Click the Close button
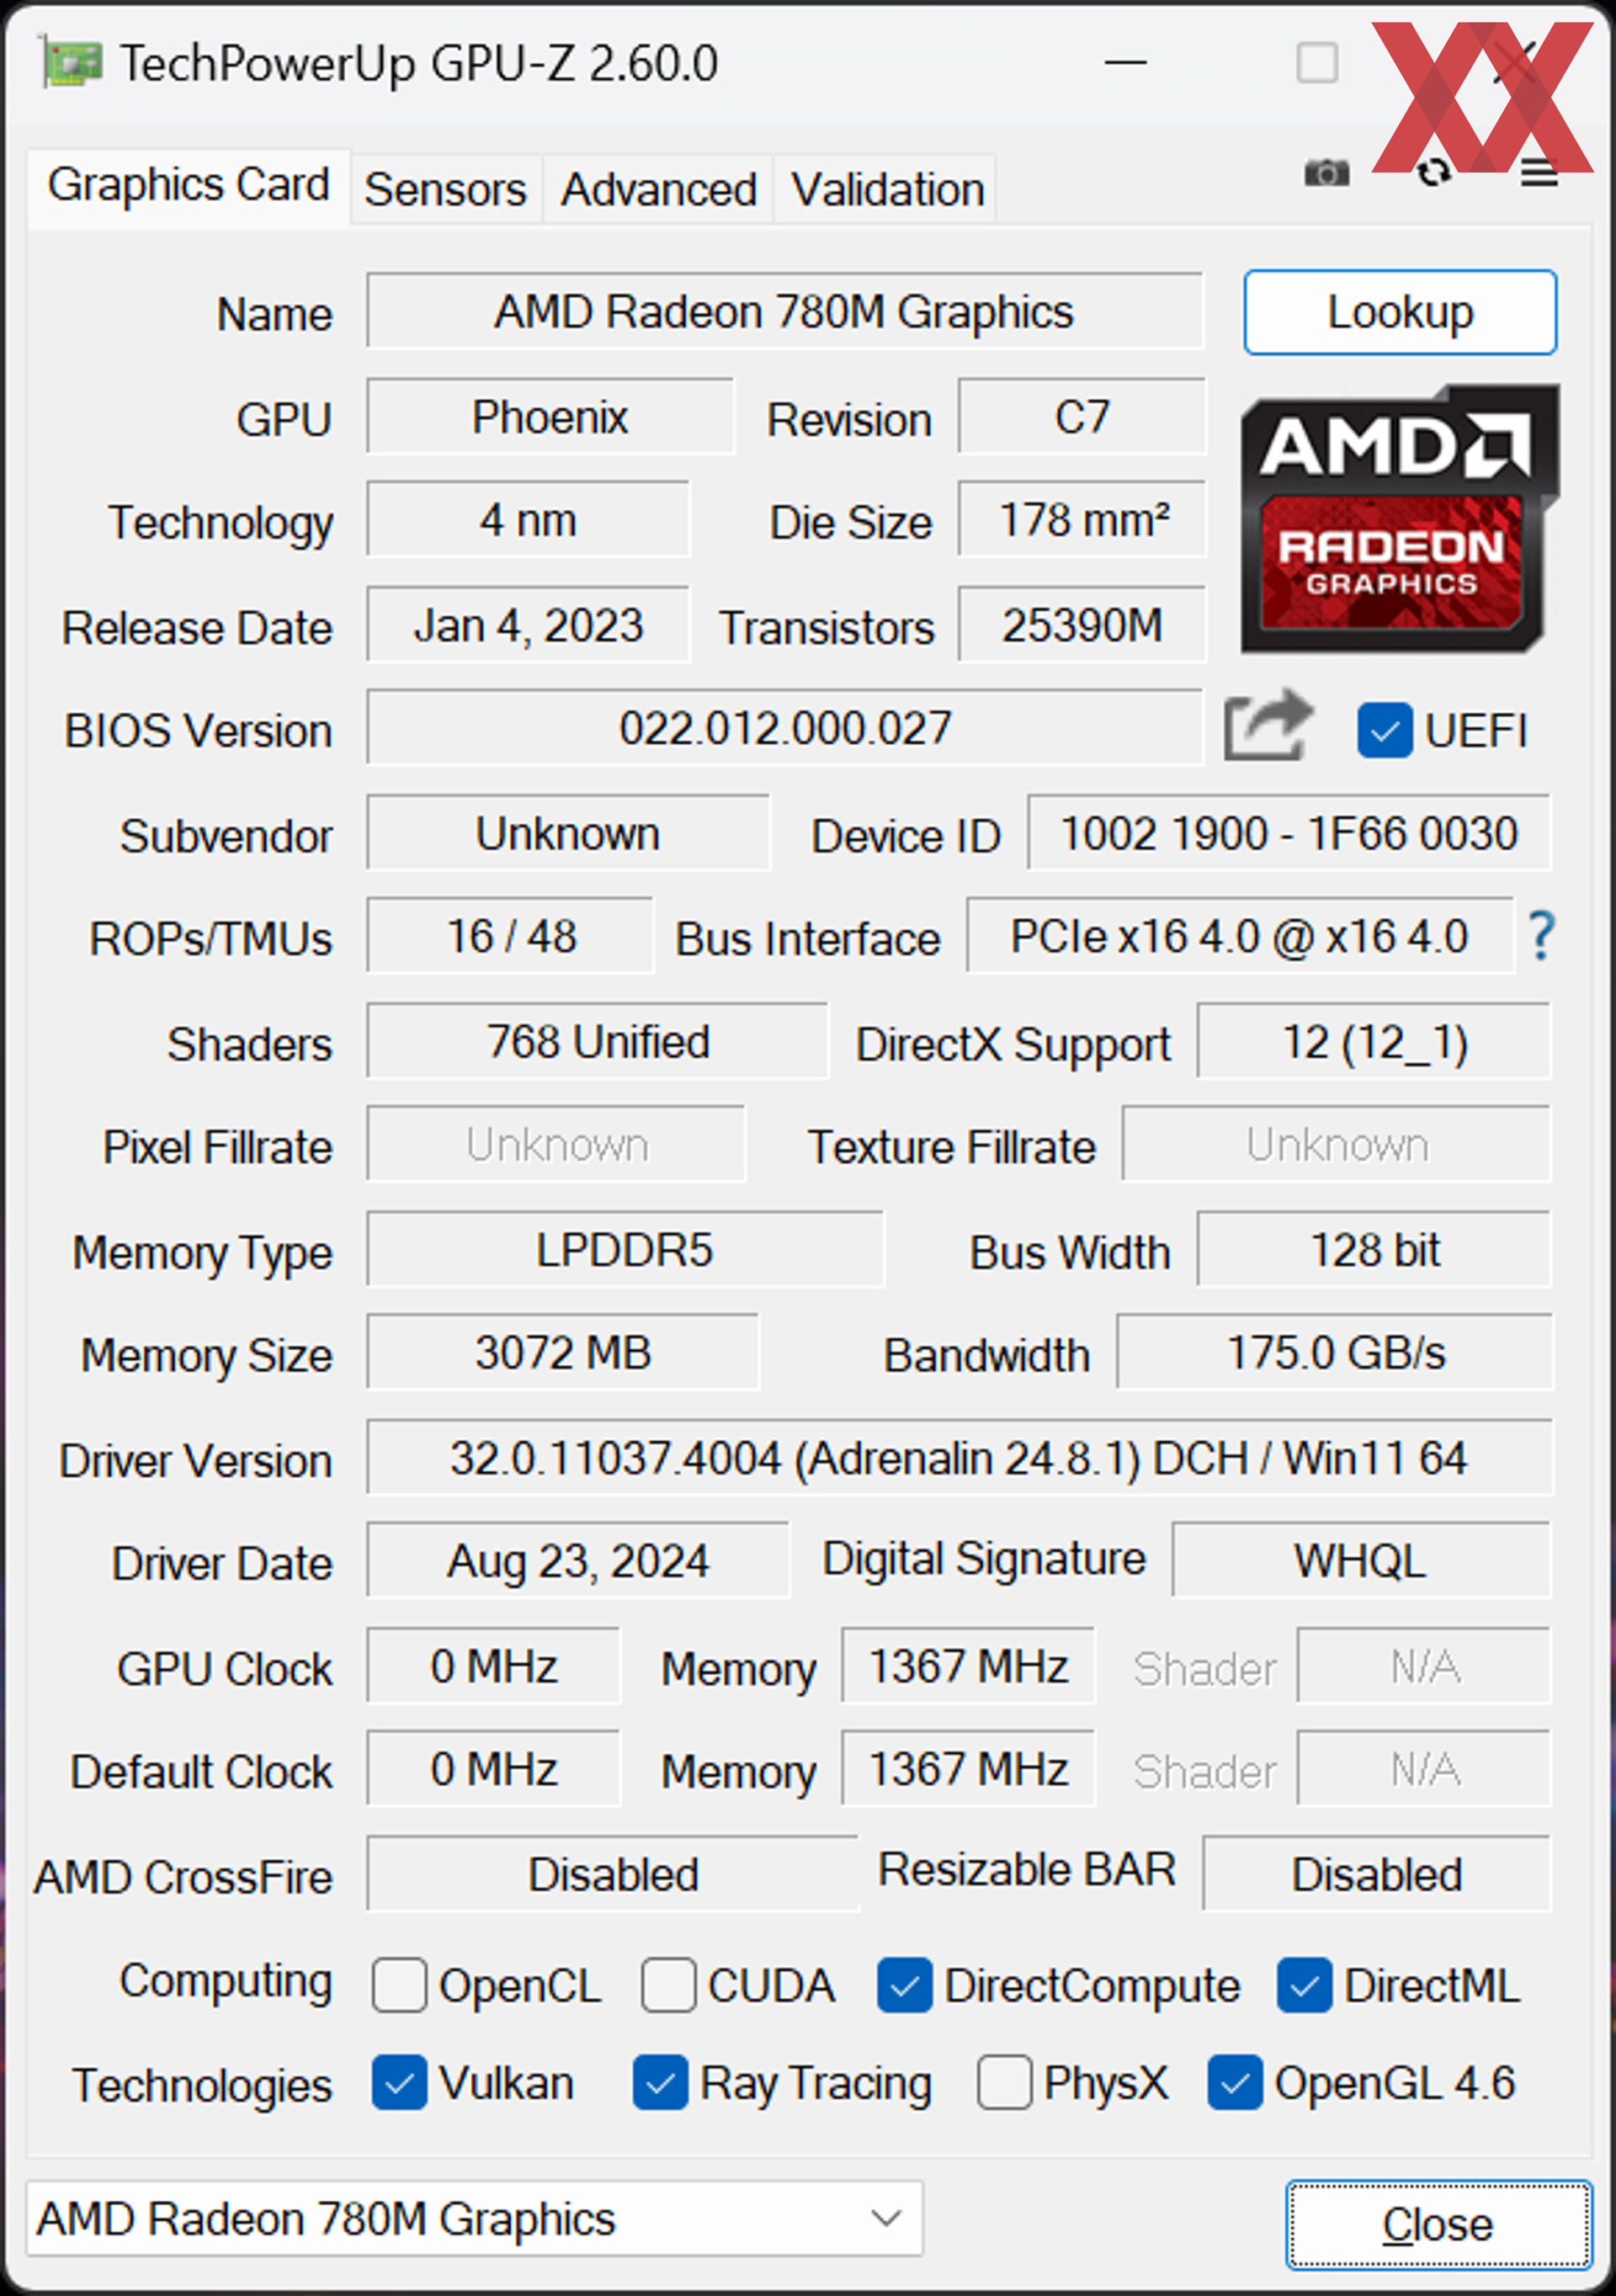The height and width of the screenshot is (2296, 1616). pyautogui.click(x=1438, y=2224)
